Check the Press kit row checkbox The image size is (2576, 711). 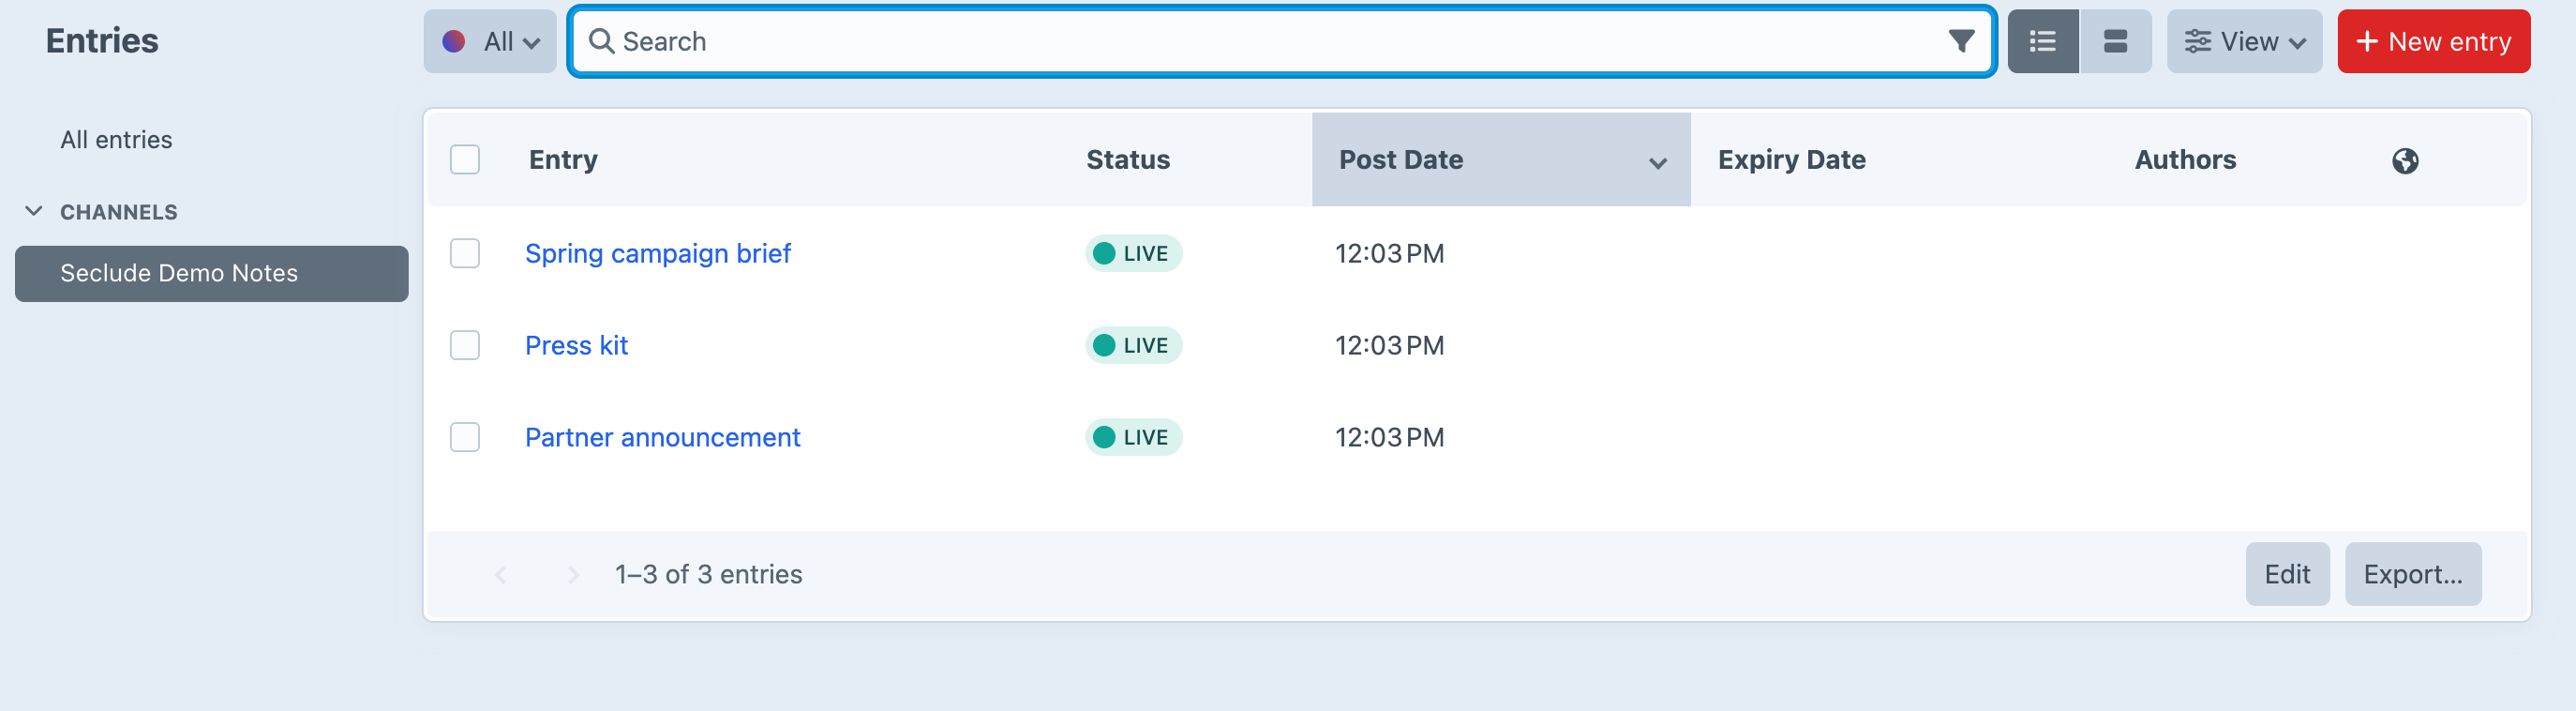465,345
